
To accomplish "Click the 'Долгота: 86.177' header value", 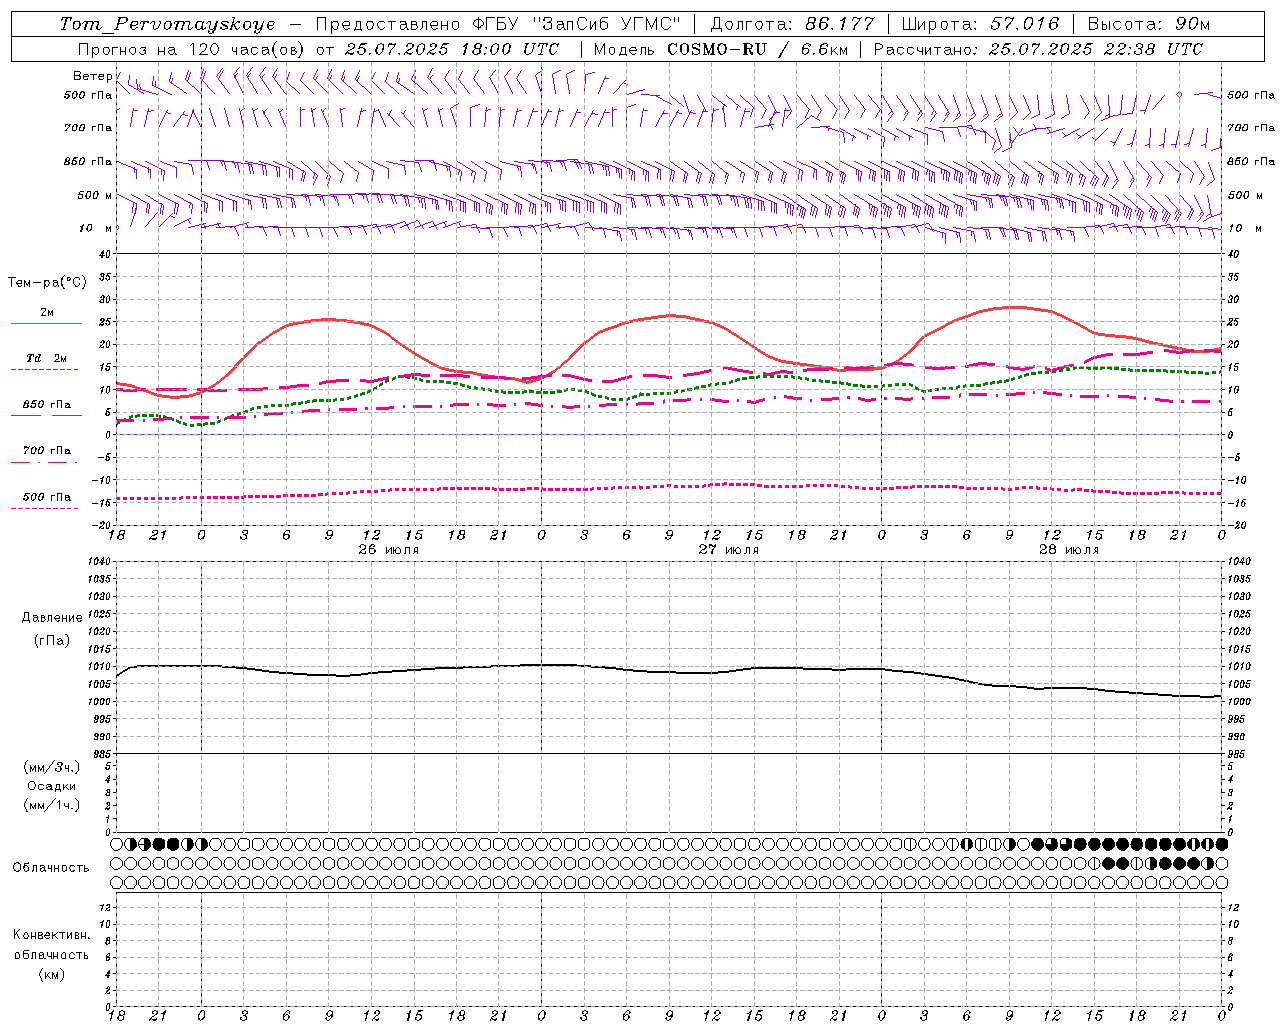I will pos(792,24).
